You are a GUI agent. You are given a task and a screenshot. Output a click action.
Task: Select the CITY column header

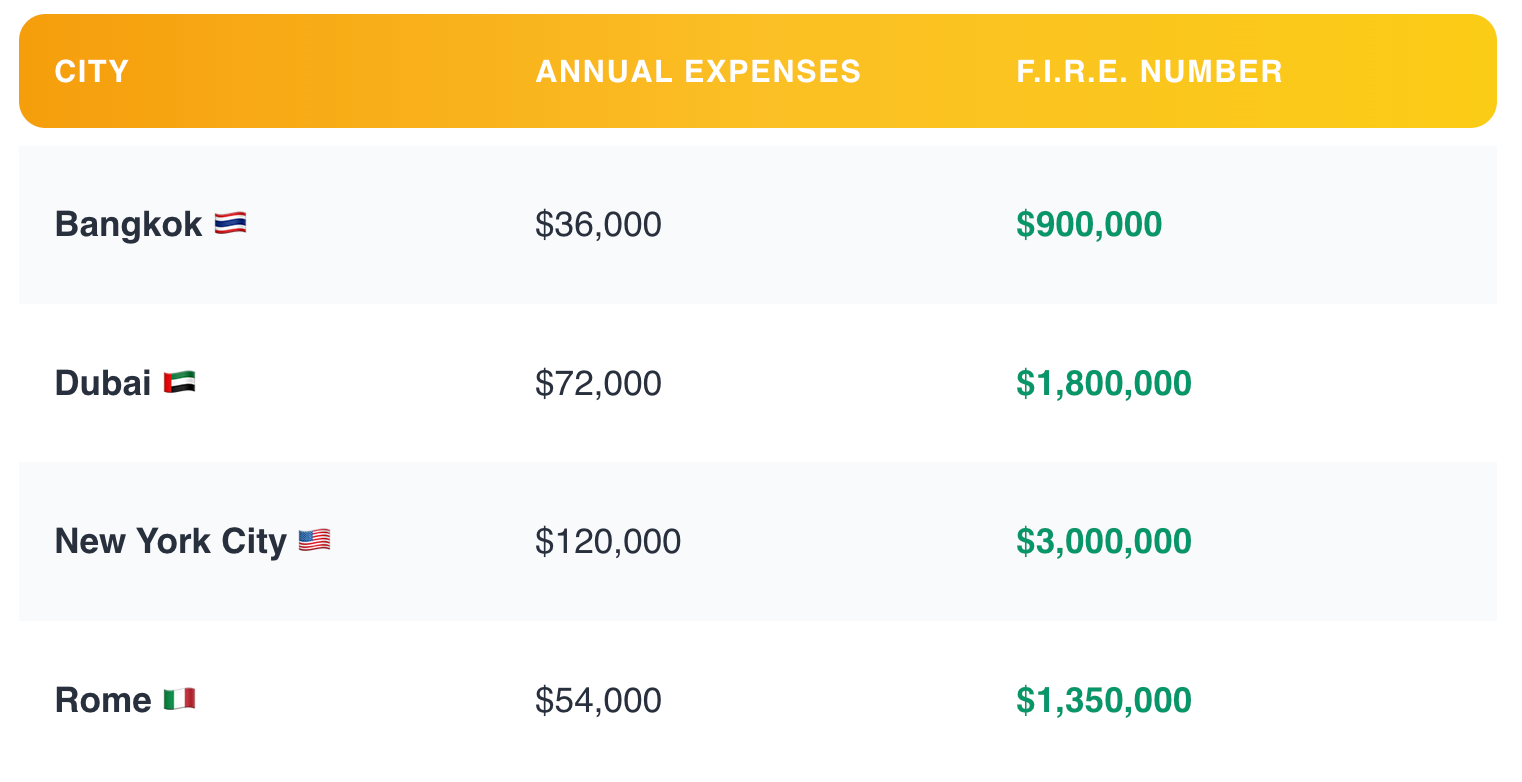(x=92, y=72)
